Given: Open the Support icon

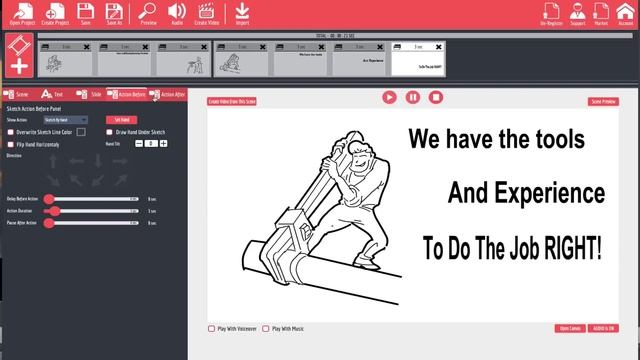Looking at the screenshot, I should (578, 14).
